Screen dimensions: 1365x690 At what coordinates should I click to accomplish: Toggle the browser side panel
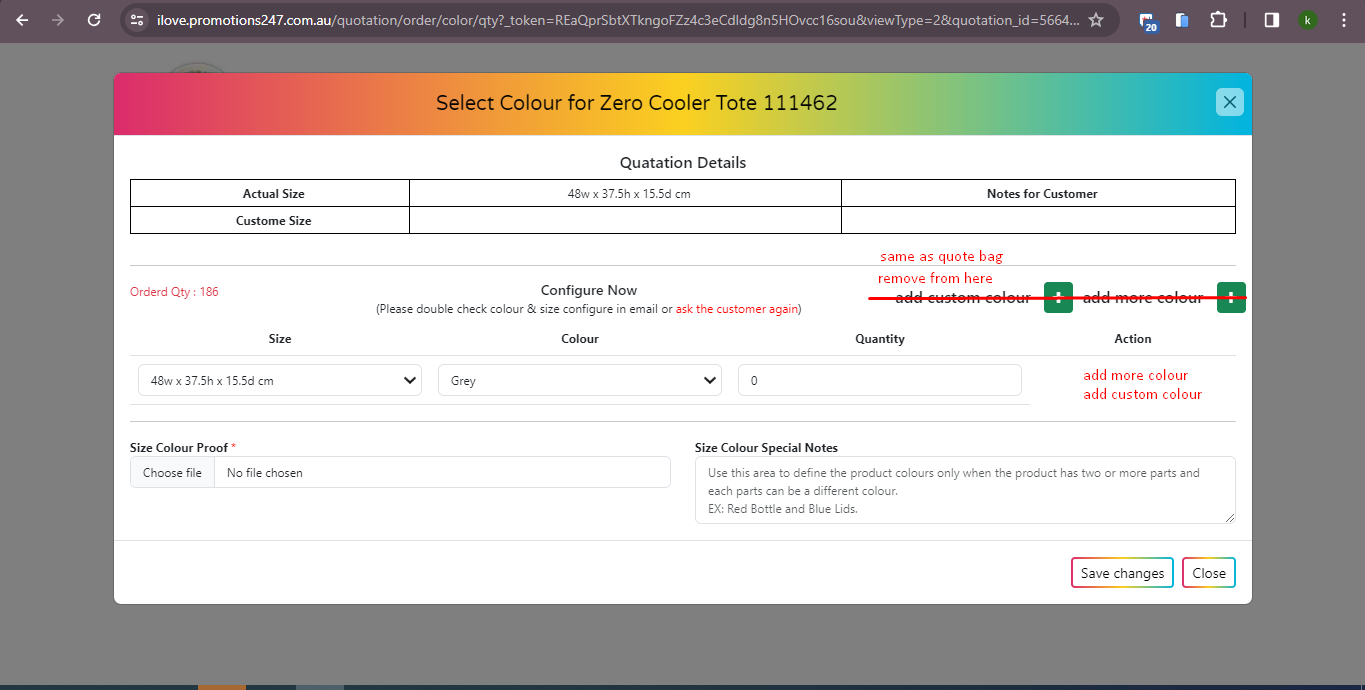(1271, 20)
